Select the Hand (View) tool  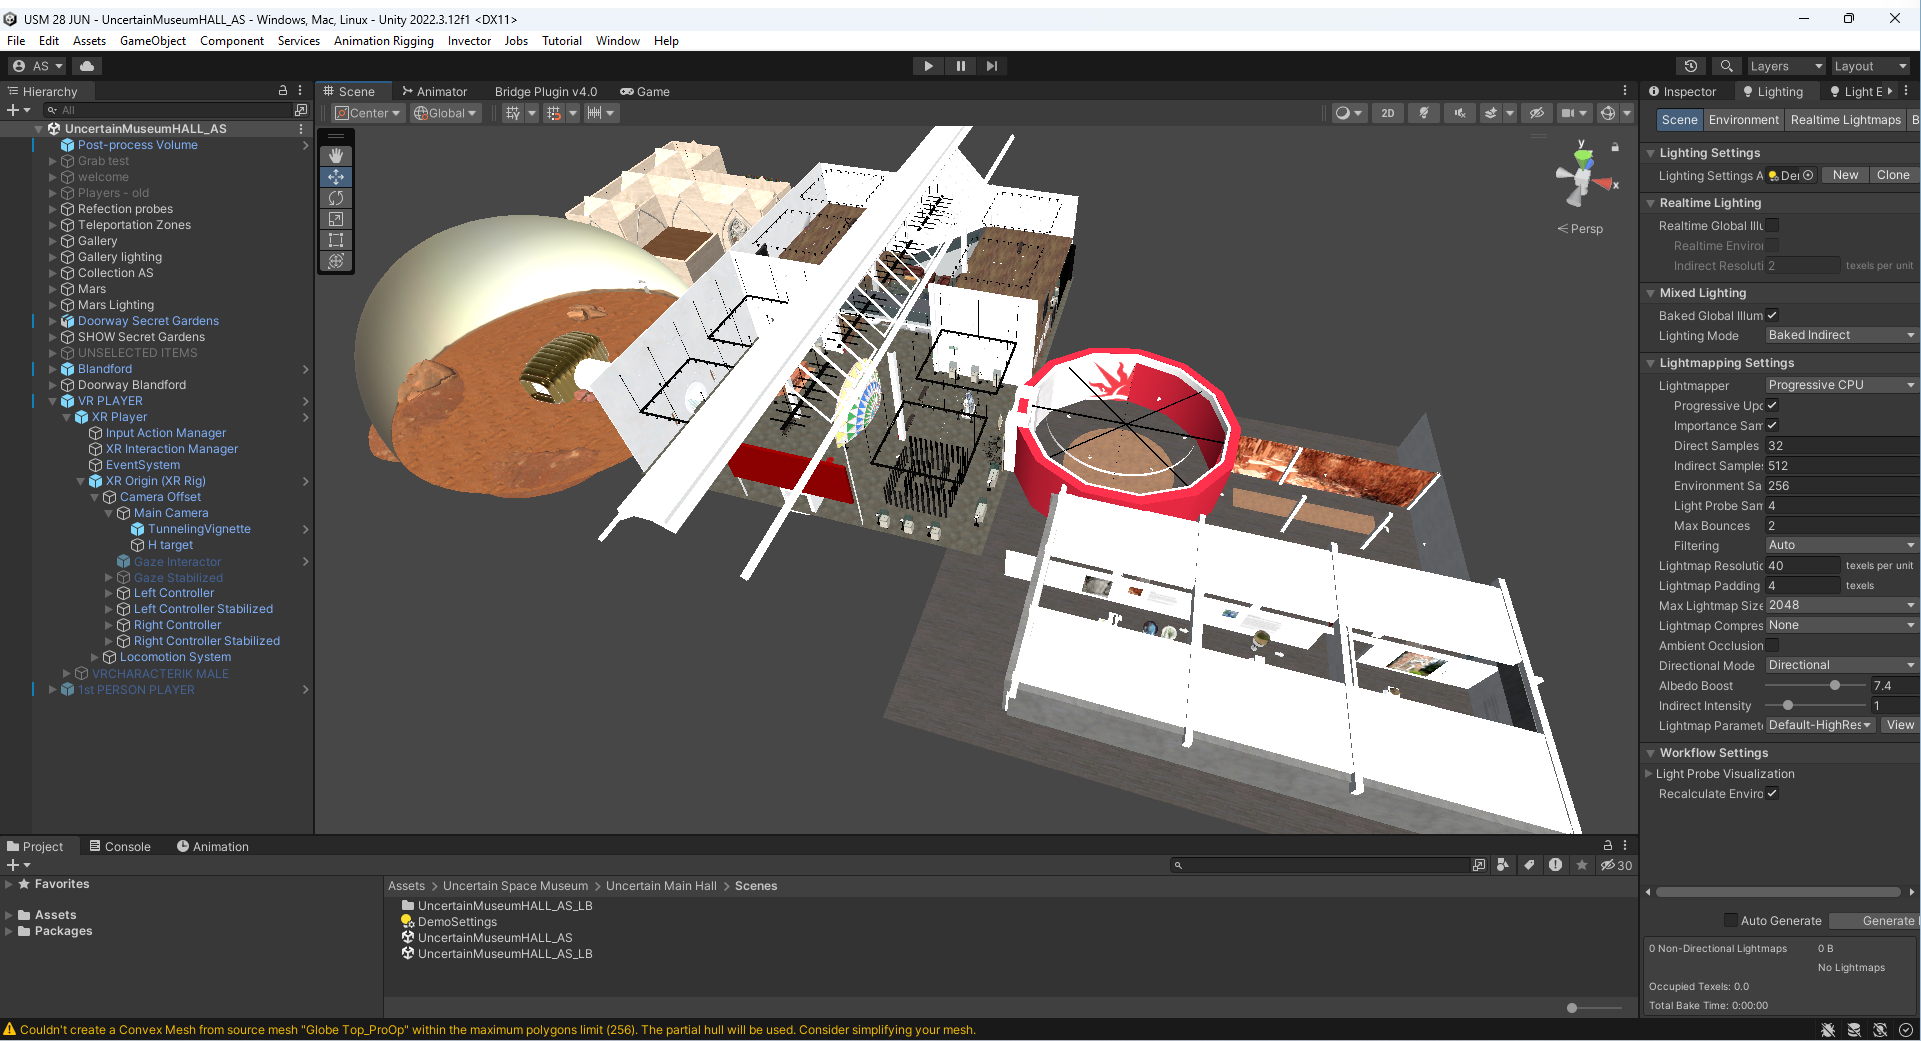pos(336,155)
